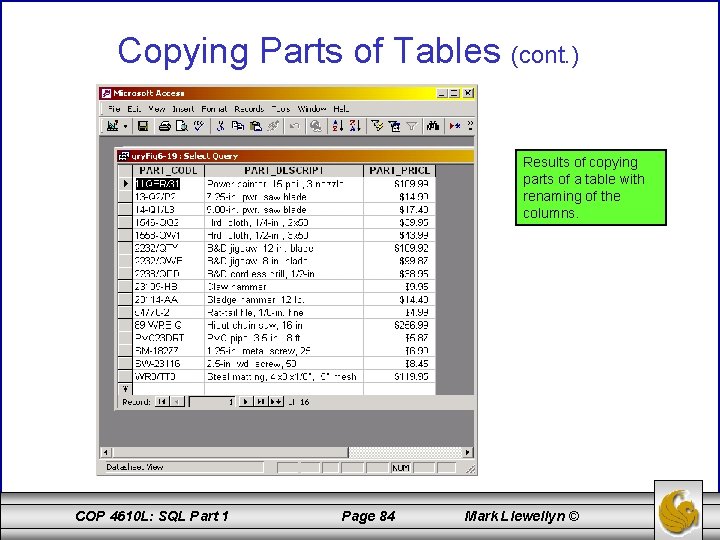The height and width of the screenshot is (540, 720).
Task: Open the Tools menu
Action: point(281,109)
